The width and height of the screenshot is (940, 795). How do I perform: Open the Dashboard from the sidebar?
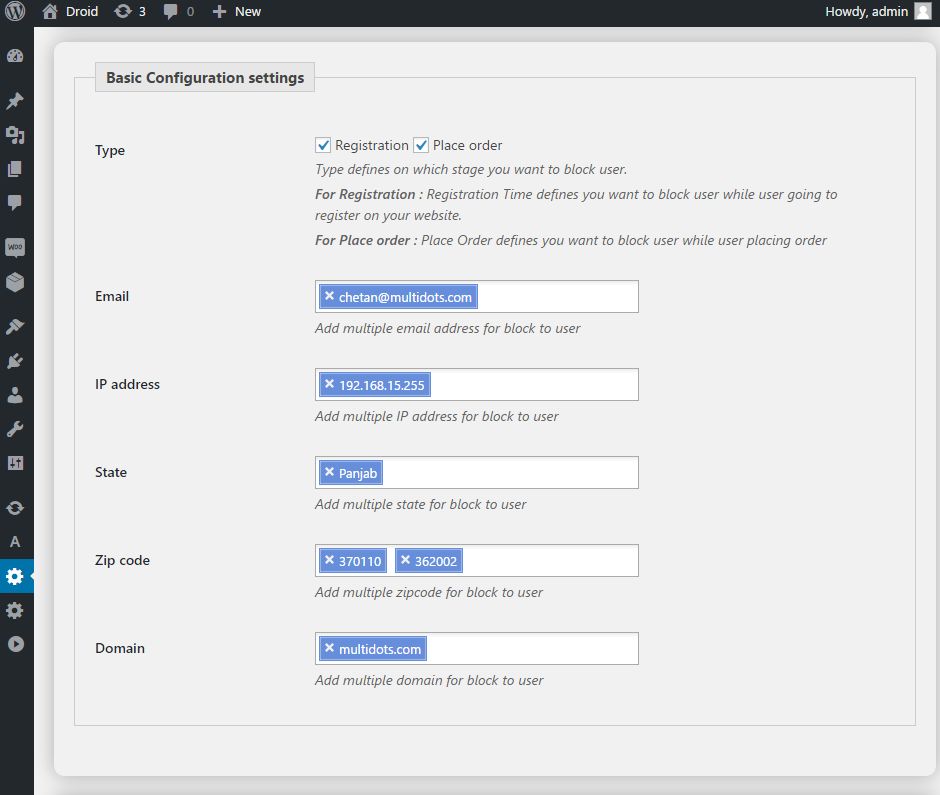coord(15,57)
